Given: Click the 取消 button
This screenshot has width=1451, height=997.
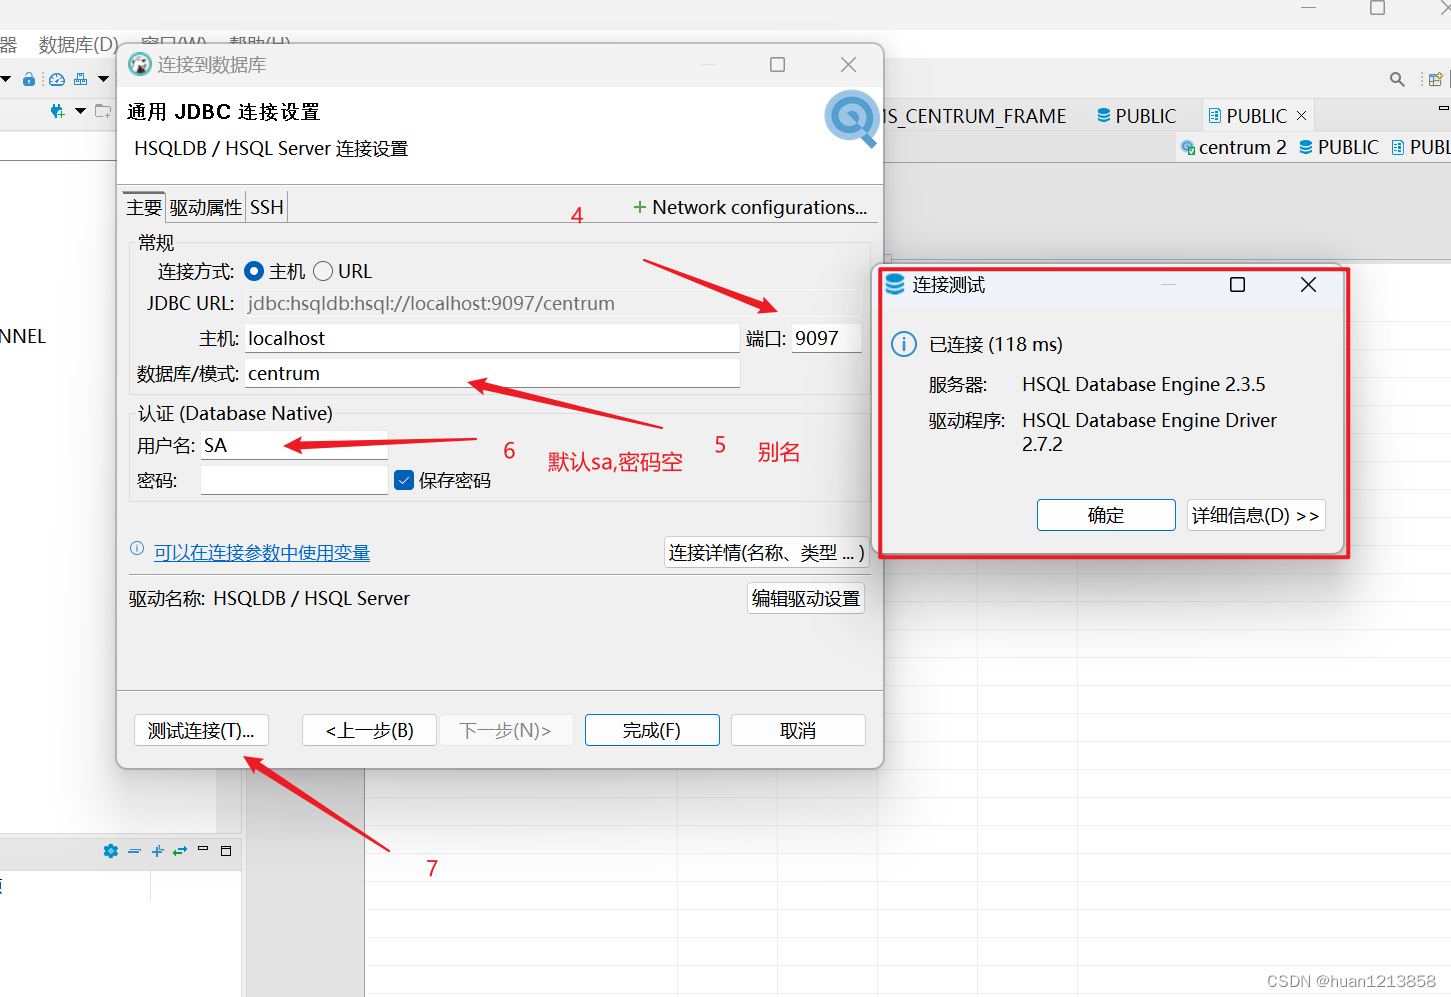Looking at the screenshot, I should point(798,730).
